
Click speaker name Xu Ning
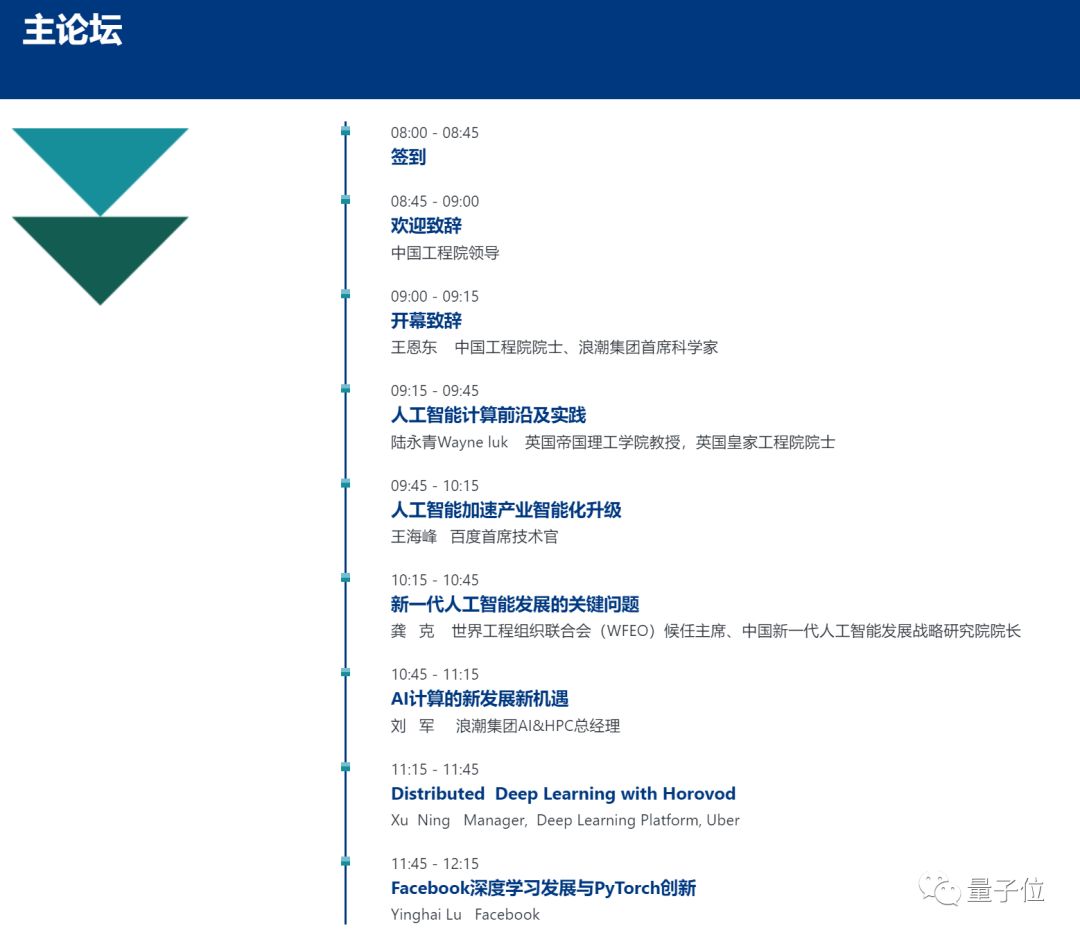[420, 821]
